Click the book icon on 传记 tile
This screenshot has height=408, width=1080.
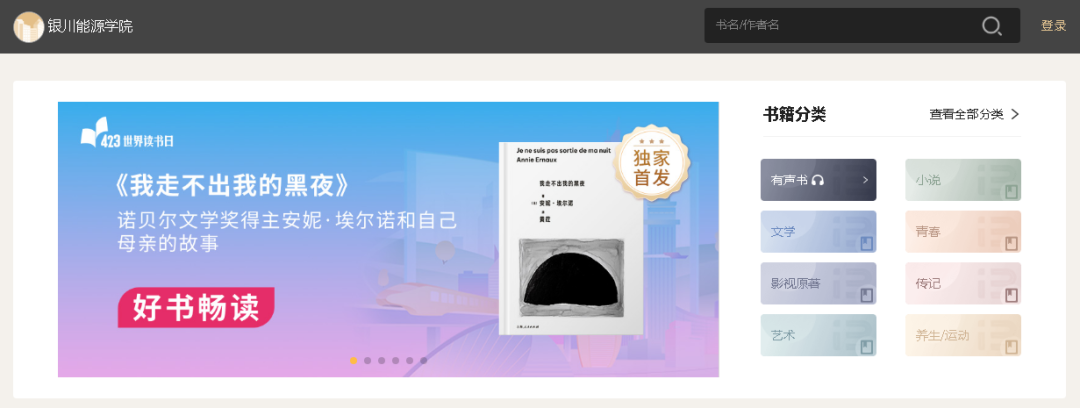pyautogui.click(x=1011, y=294)
